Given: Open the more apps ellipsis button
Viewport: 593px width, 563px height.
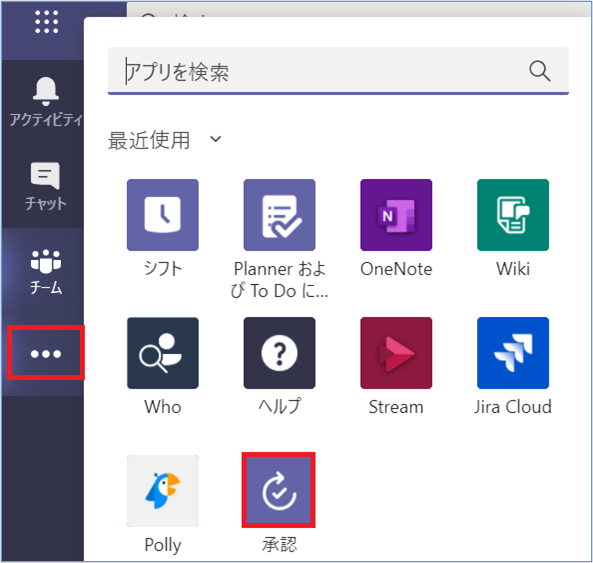Looking at the screenshot, I should click(46, 354).
